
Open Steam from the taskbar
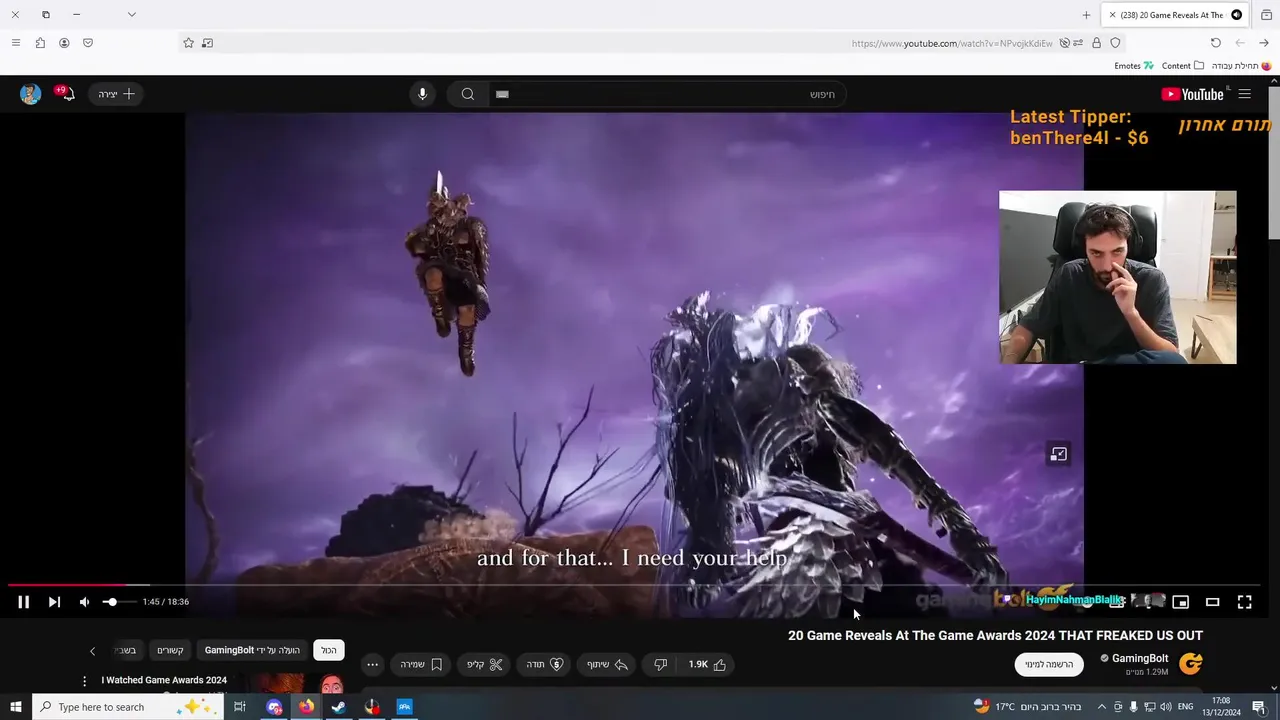coord(338,707)
